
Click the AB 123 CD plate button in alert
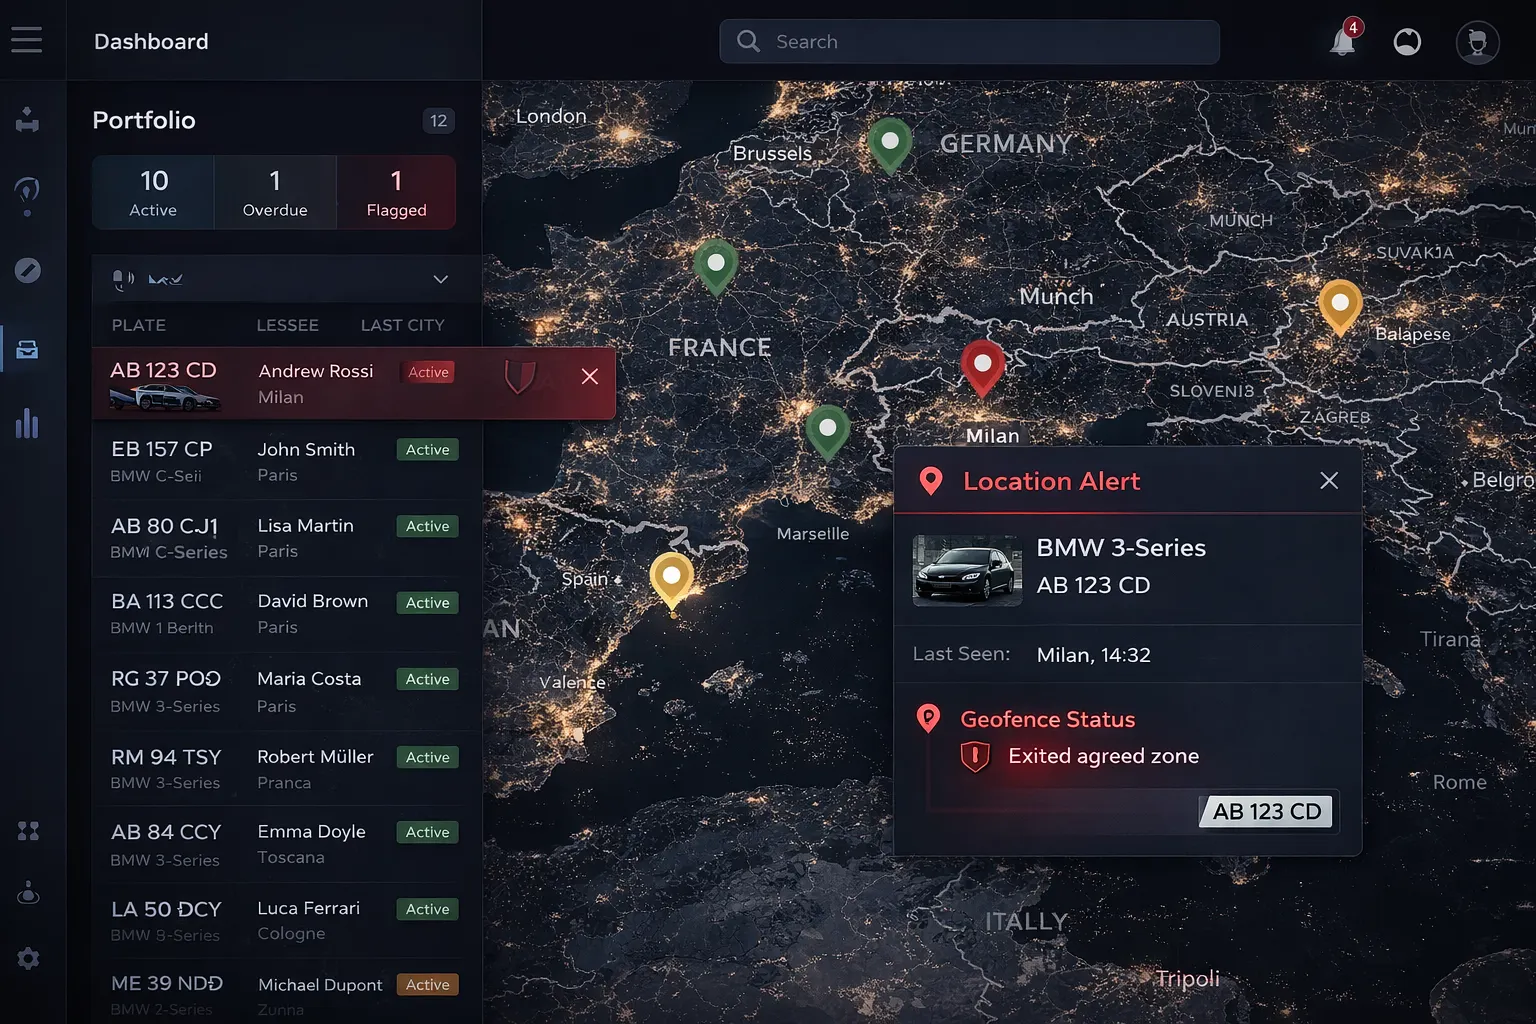[x=1266, y=812]
